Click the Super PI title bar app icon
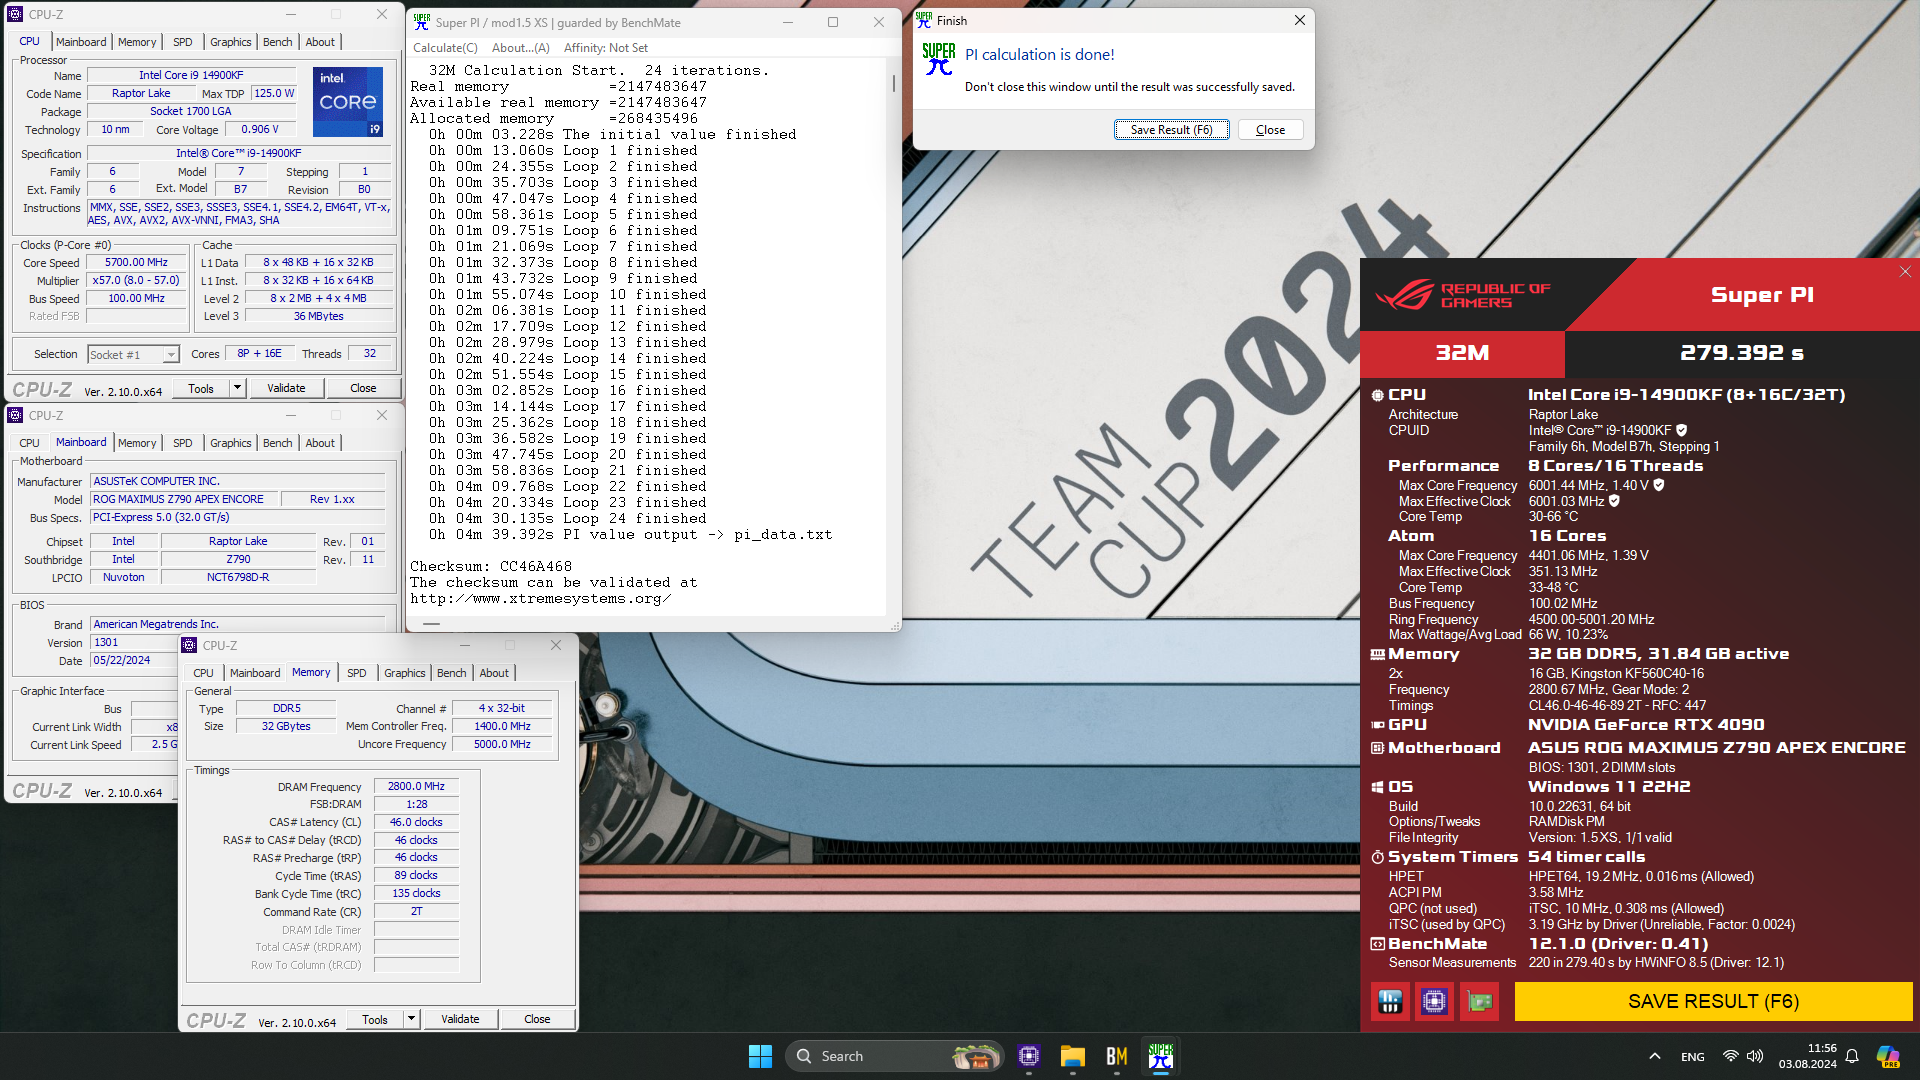The height and width of the screenshot is (1080, 1920). (422, 22)
